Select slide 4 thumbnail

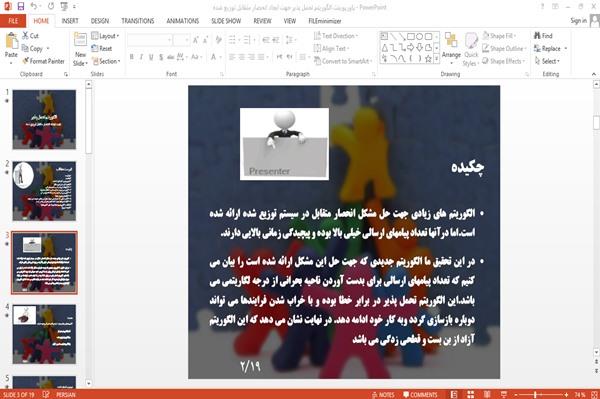44,334
